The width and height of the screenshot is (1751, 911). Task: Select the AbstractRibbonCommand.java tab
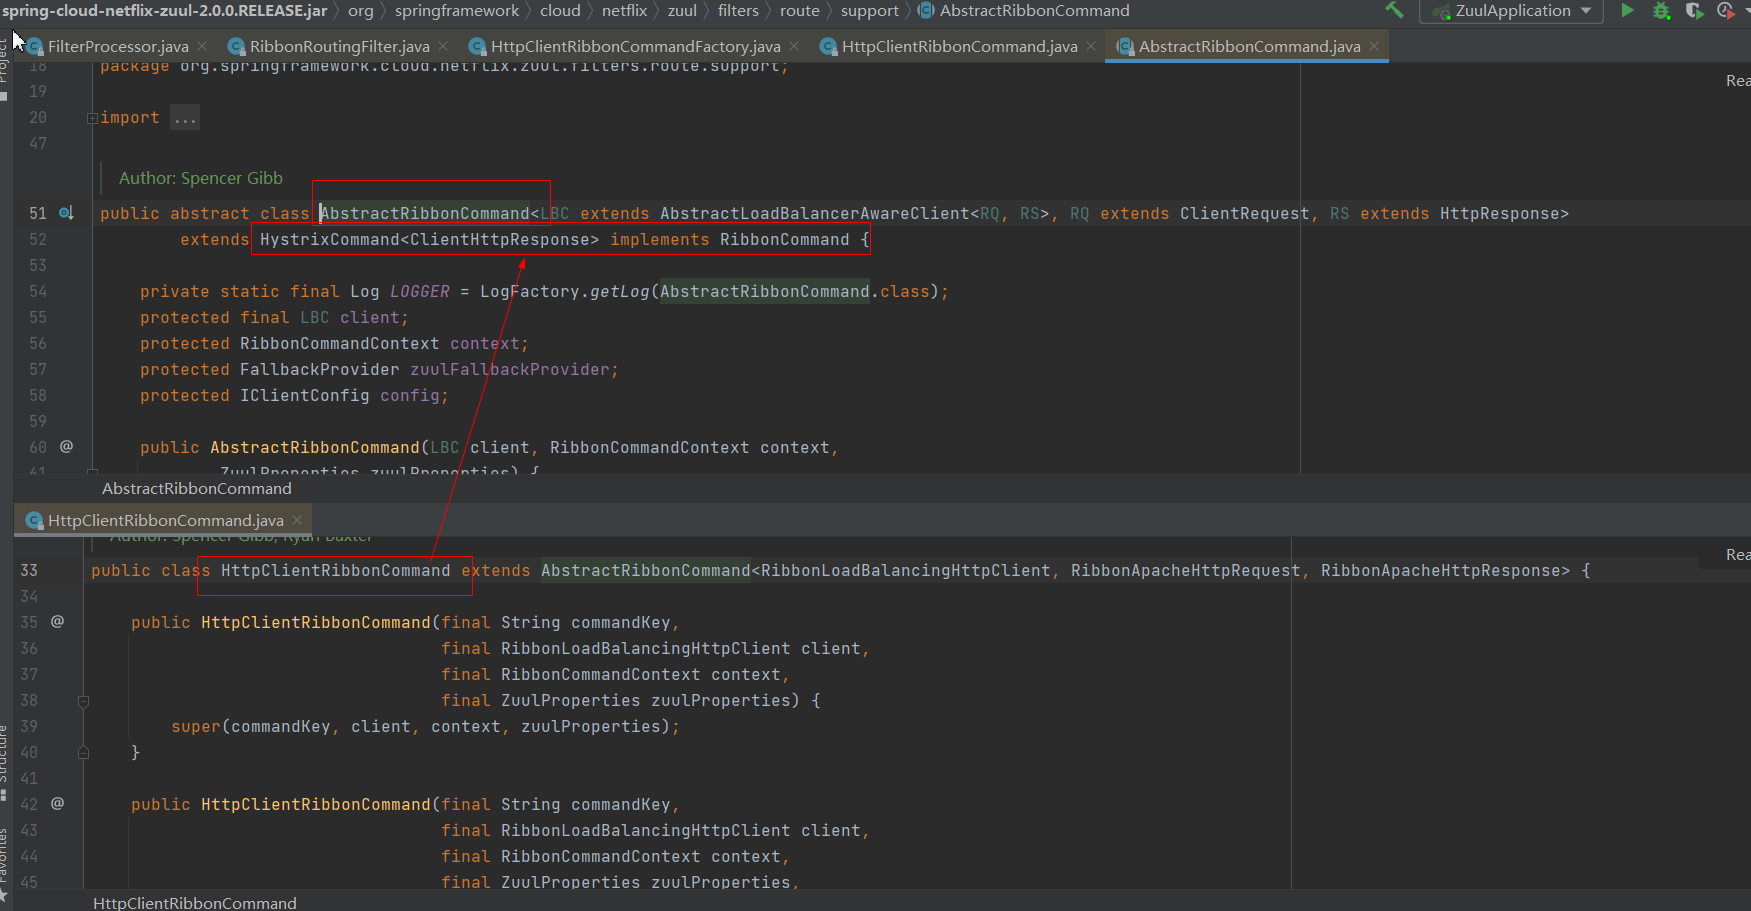(1249, 47)
